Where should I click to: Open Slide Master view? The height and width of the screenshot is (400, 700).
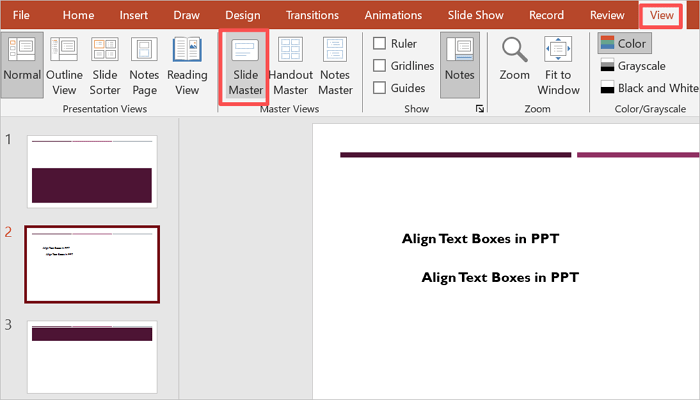click(x=245, y=66)
